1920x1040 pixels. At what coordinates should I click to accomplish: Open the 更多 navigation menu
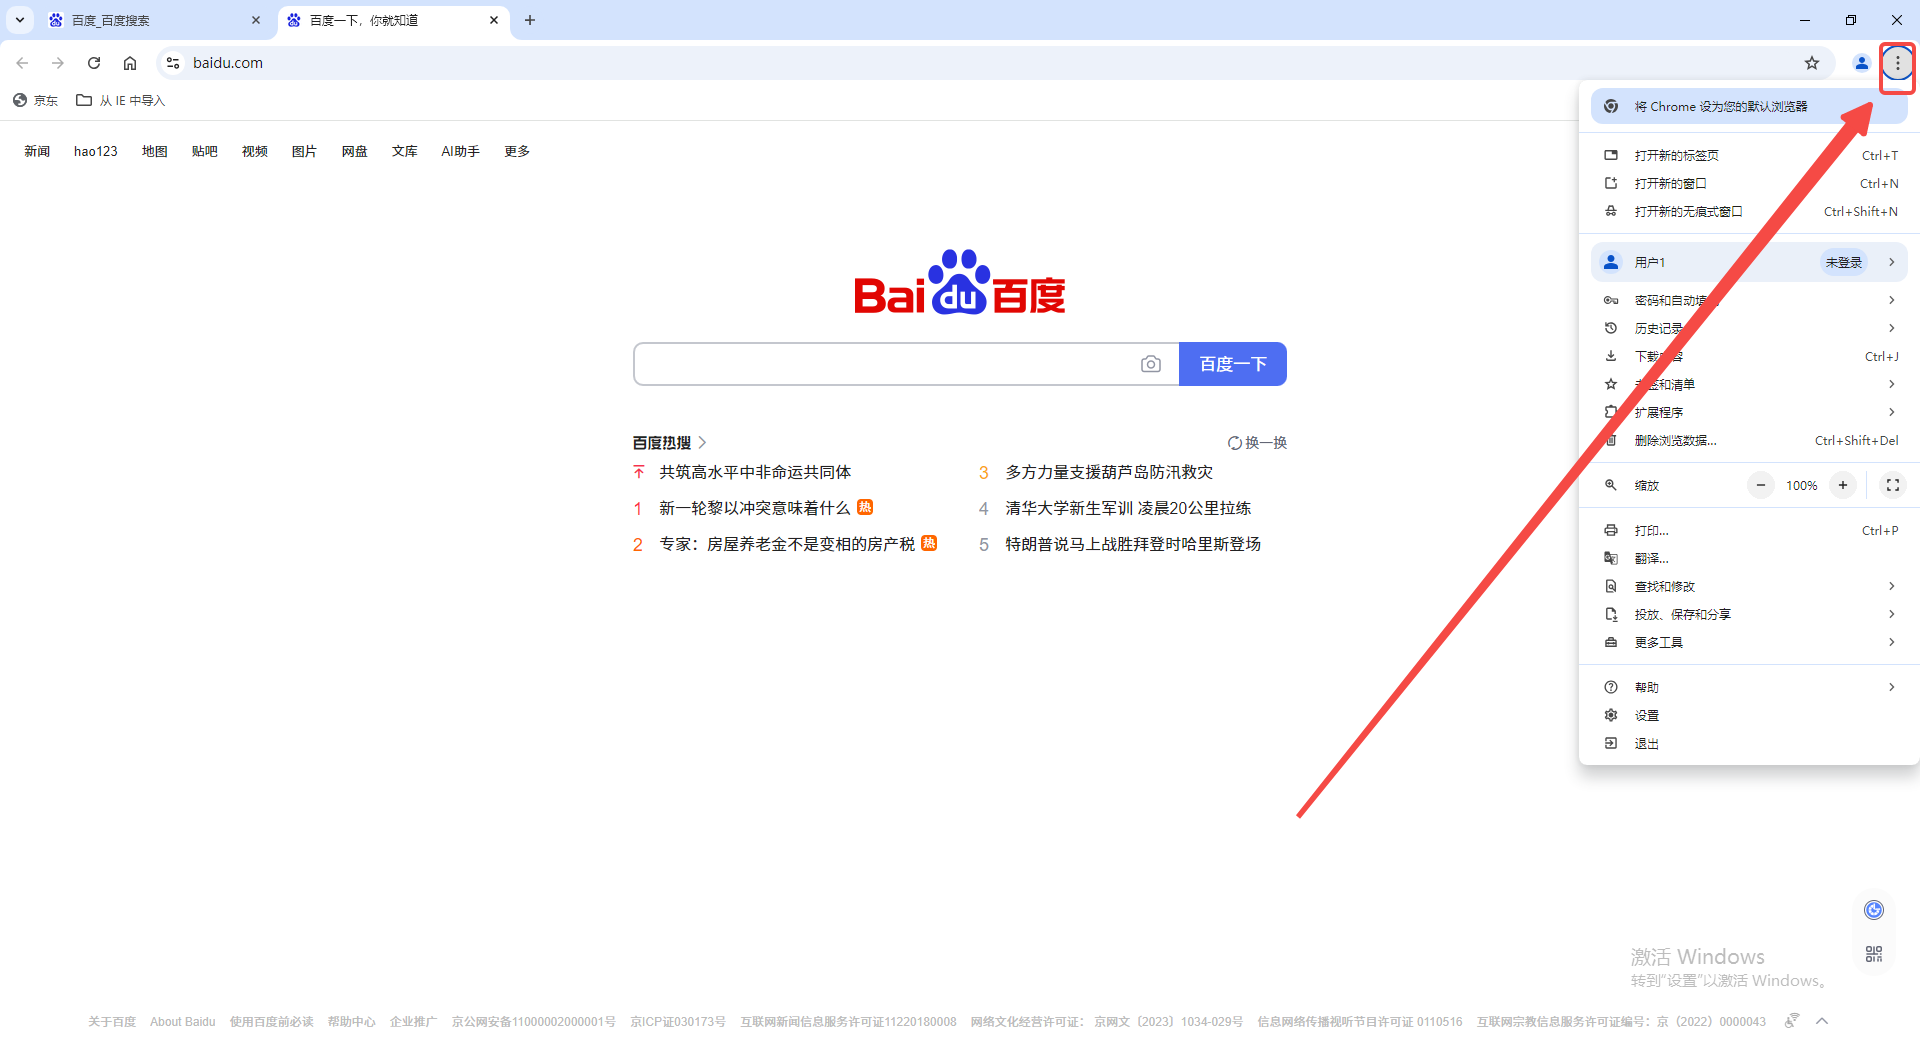click(x=517, y=151)
